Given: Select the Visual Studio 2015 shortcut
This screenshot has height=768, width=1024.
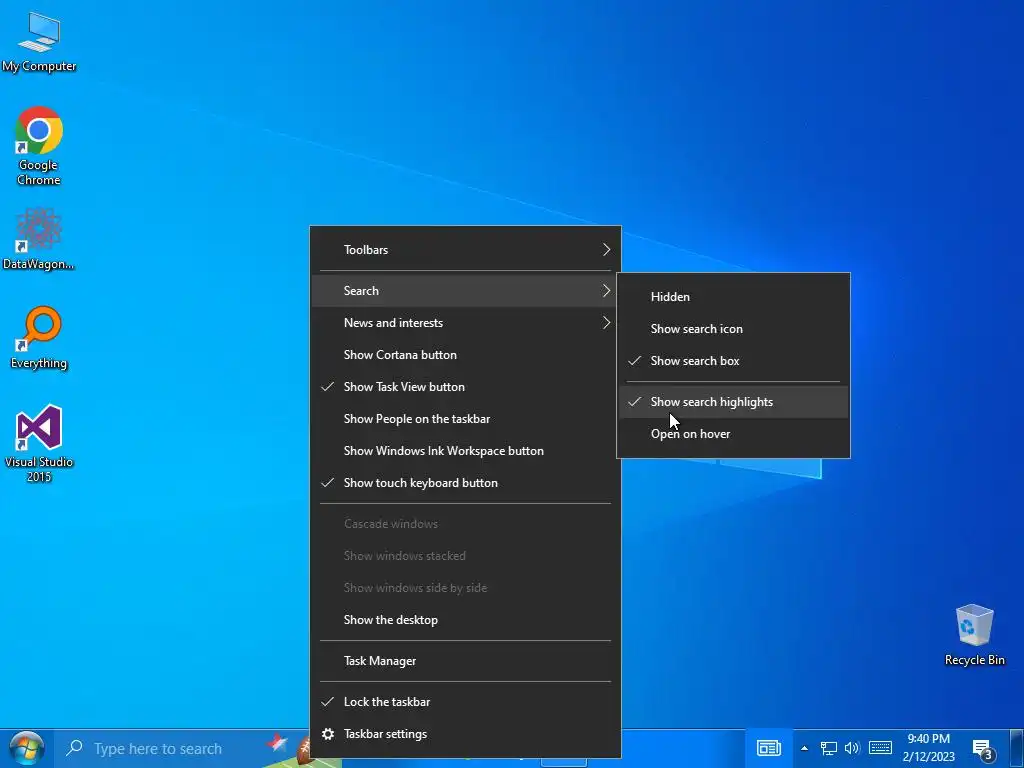Looking at the screenshot, I should [39, 443].
